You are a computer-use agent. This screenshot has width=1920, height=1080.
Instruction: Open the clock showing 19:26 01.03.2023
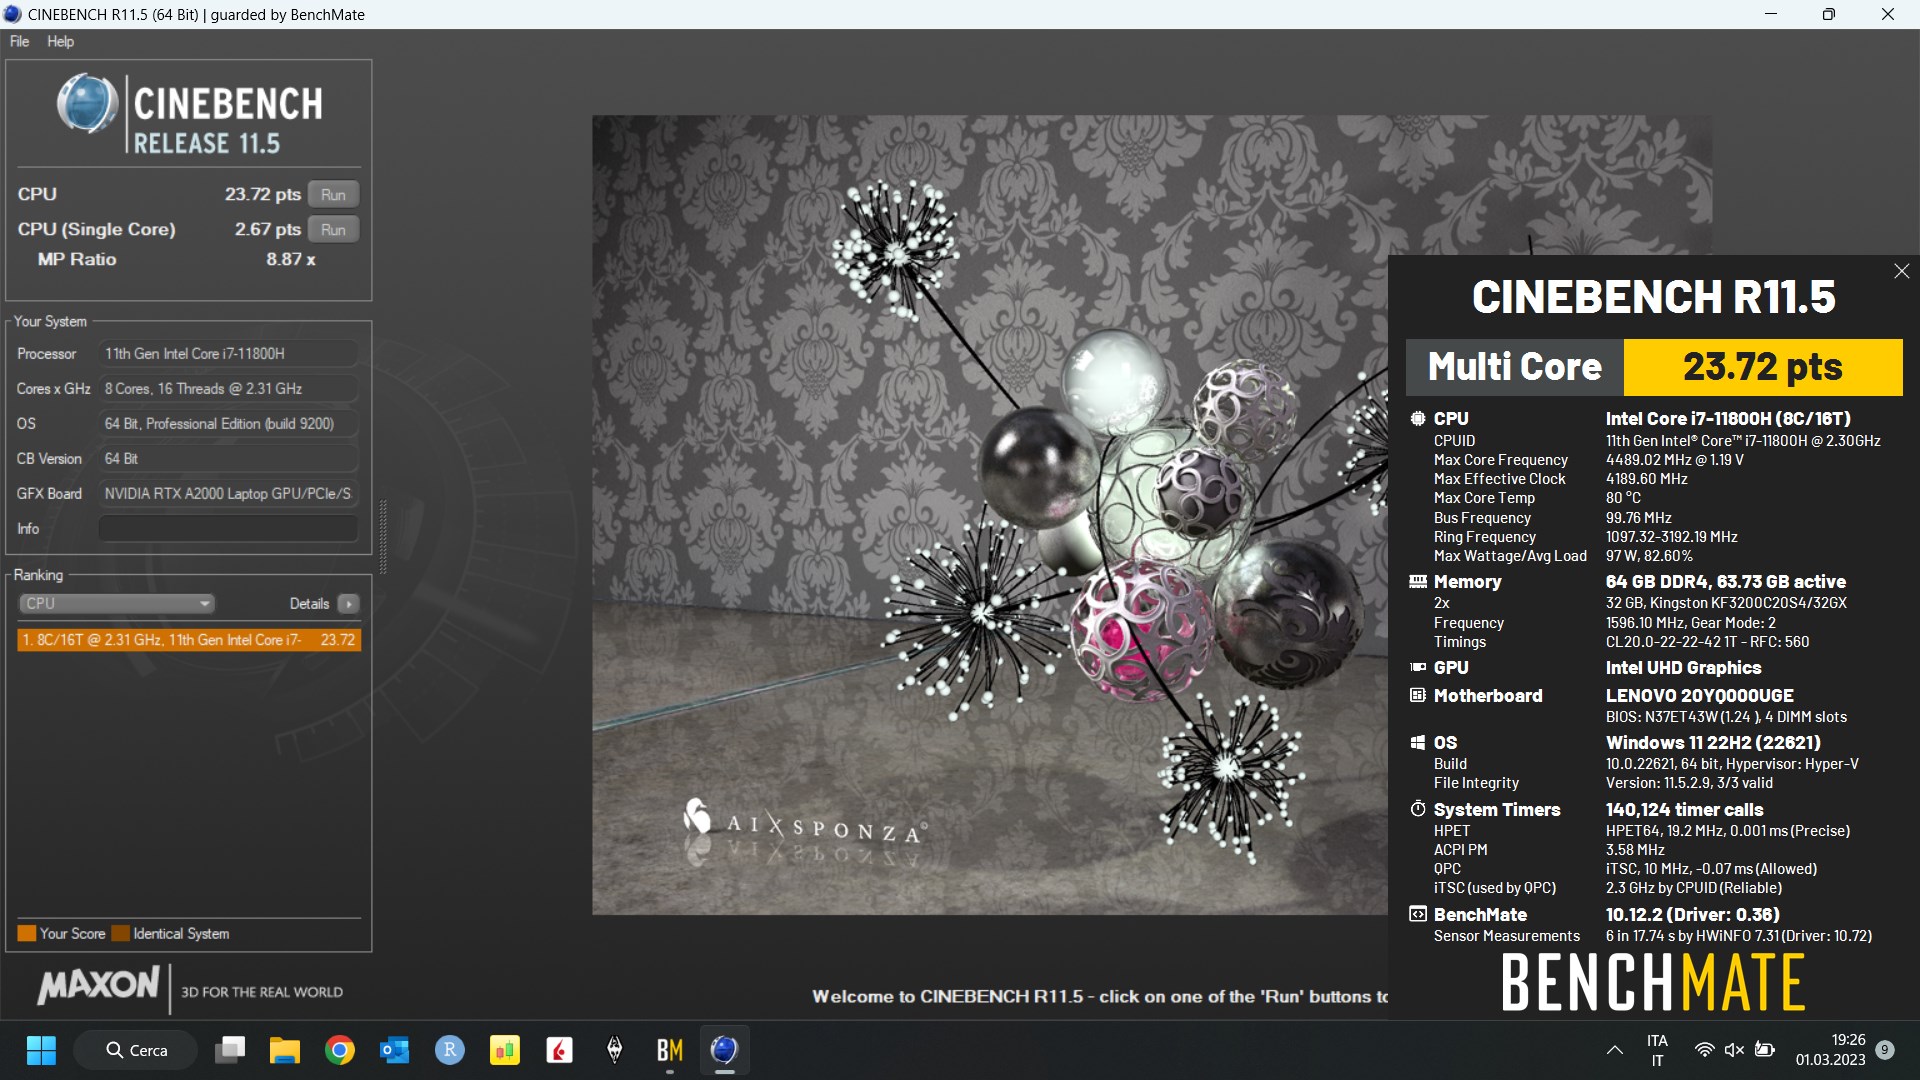[1830, 1050]
